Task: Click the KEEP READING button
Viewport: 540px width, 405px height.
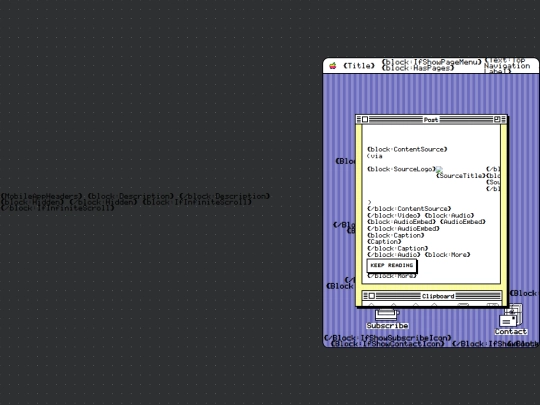Action: pos(392,265)
